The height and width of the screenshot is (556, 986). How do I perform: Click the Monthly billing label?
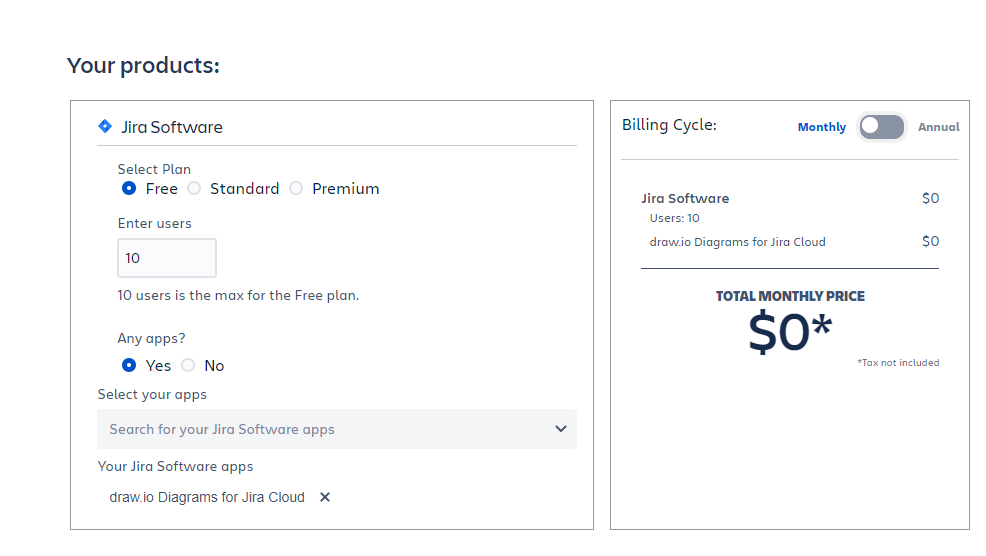[821, 127]
